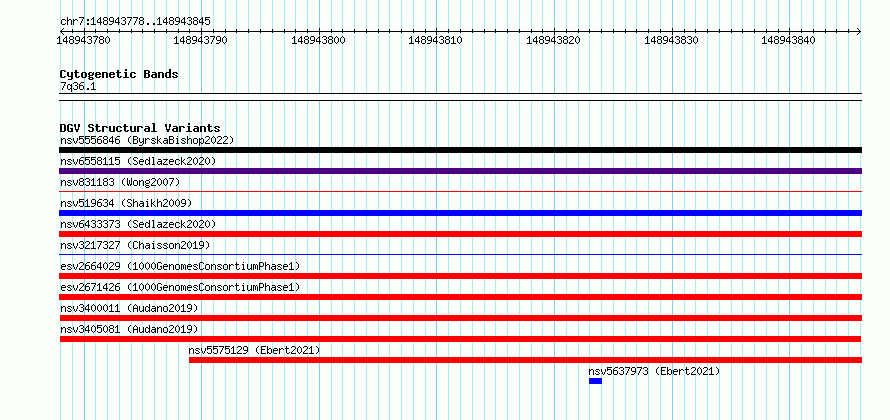
Task: Select the red esv2671426 variant bar
Action: coord(460,297)
